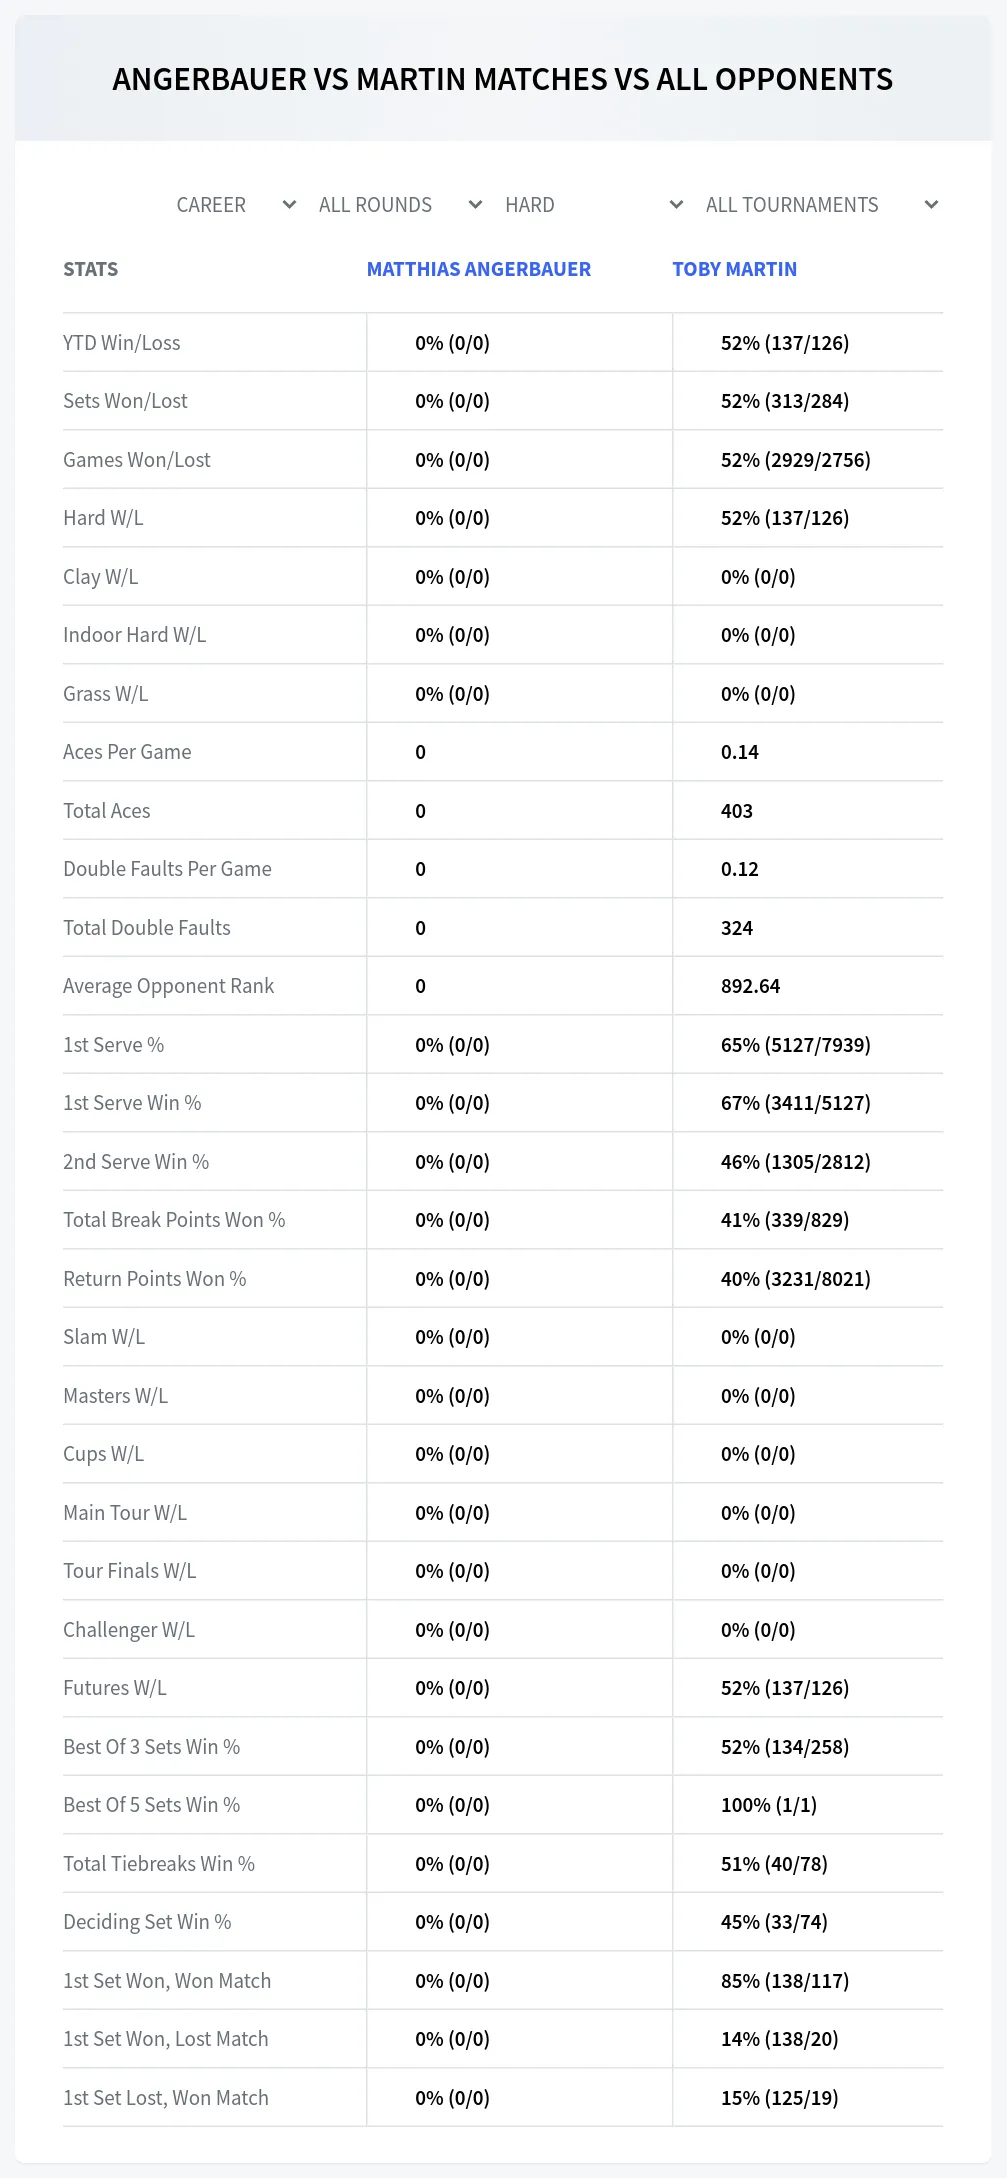Select the Average Opponent Rank row label

pyautogui.click(x=168, y=986)
